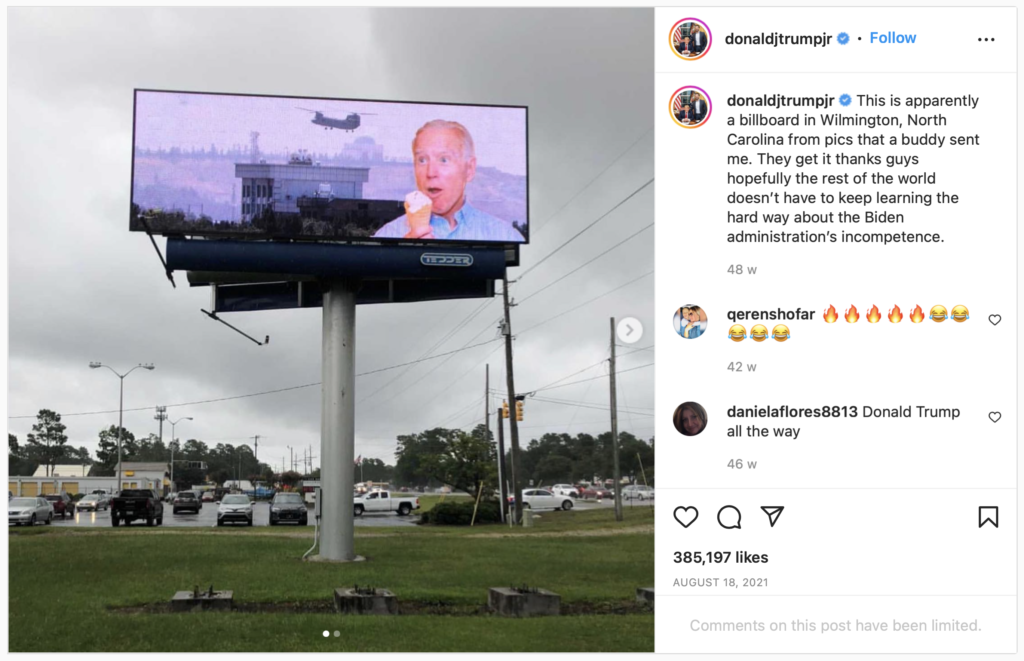
Task: Open danielaflores8813's avatar
Action: coord(690,419)
